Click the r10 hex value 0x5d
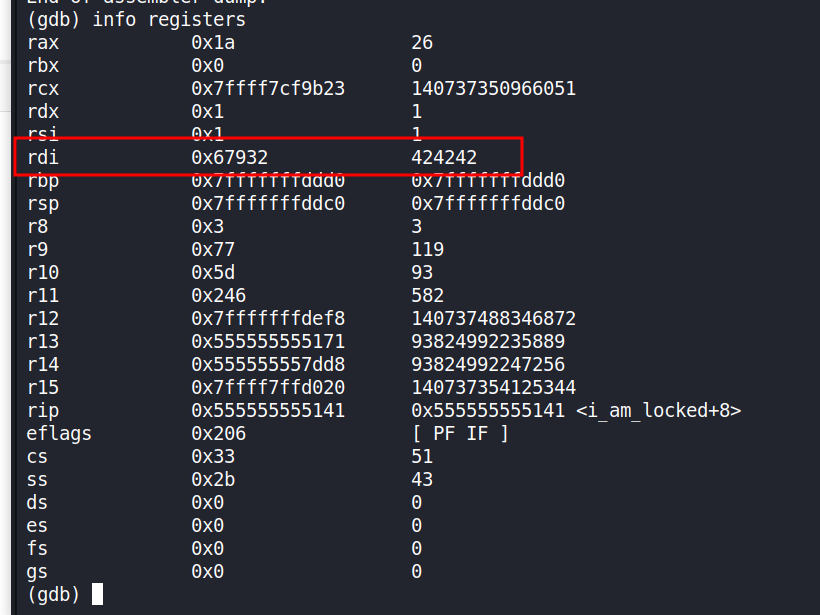The width and height of the screenshot is (820, 615). coord(213,273)
